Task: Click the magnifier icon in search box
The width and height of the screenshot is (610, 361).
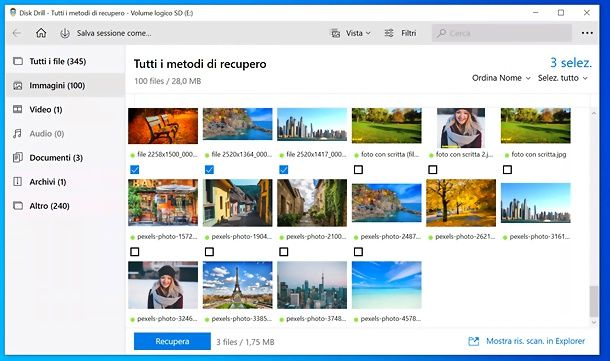Action: tap(442, 33)
